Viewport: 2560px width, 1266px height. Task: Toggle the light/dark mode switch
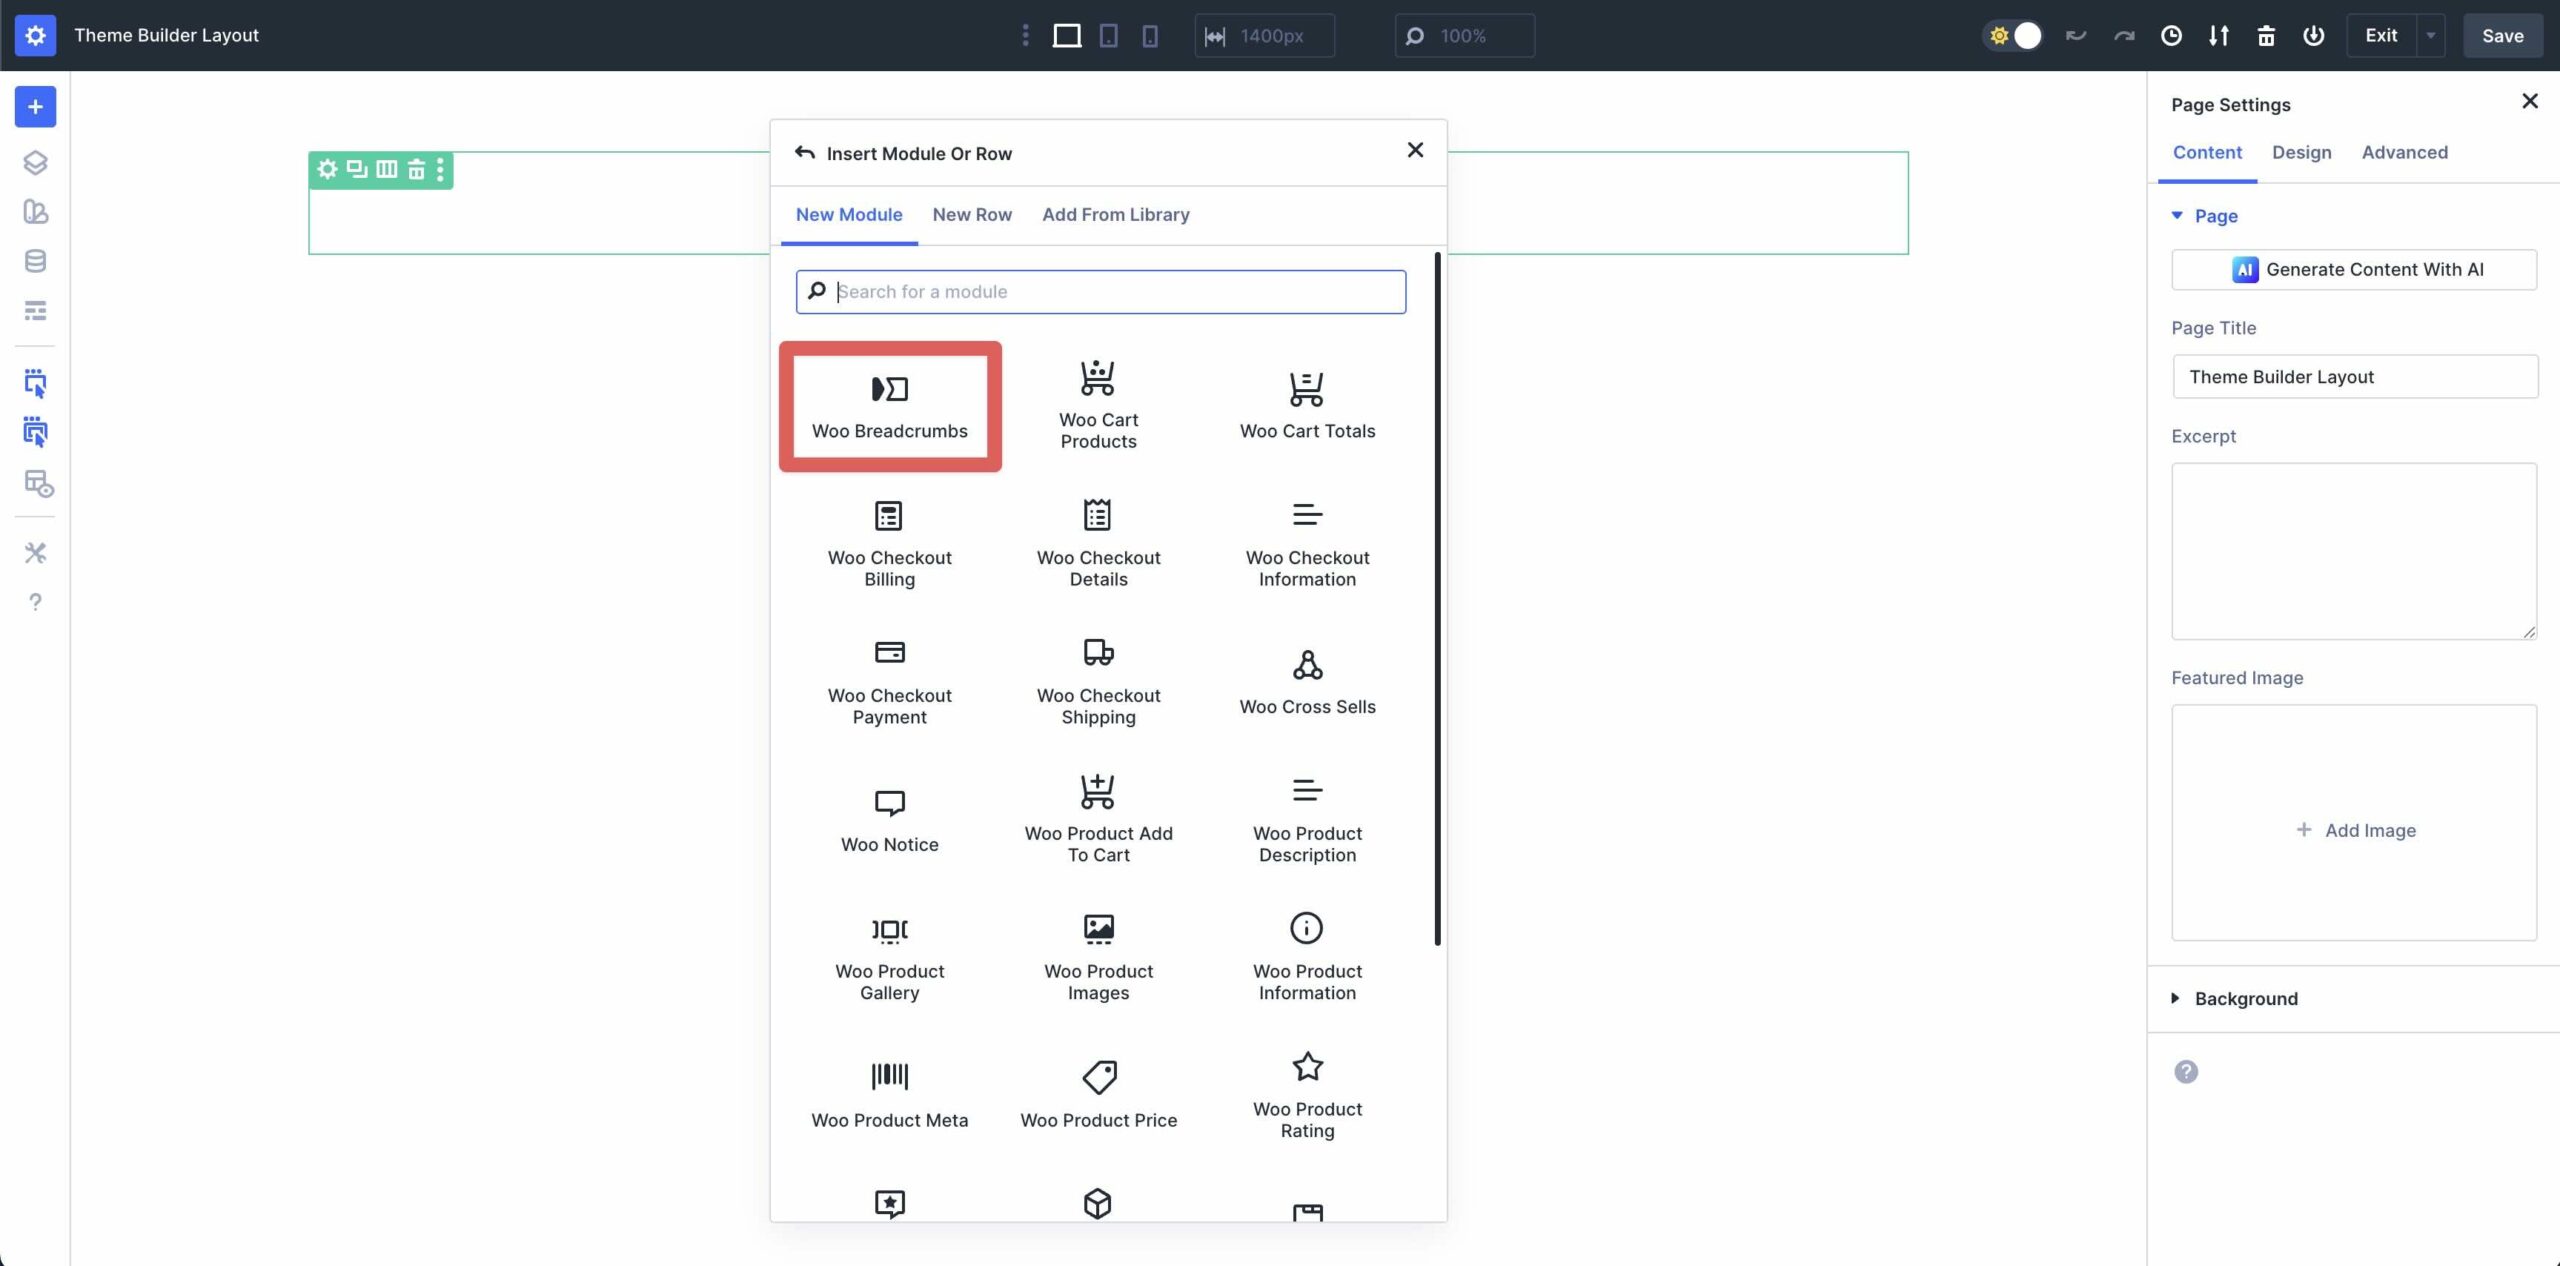pyautogui.click(x=2013, y=35)
